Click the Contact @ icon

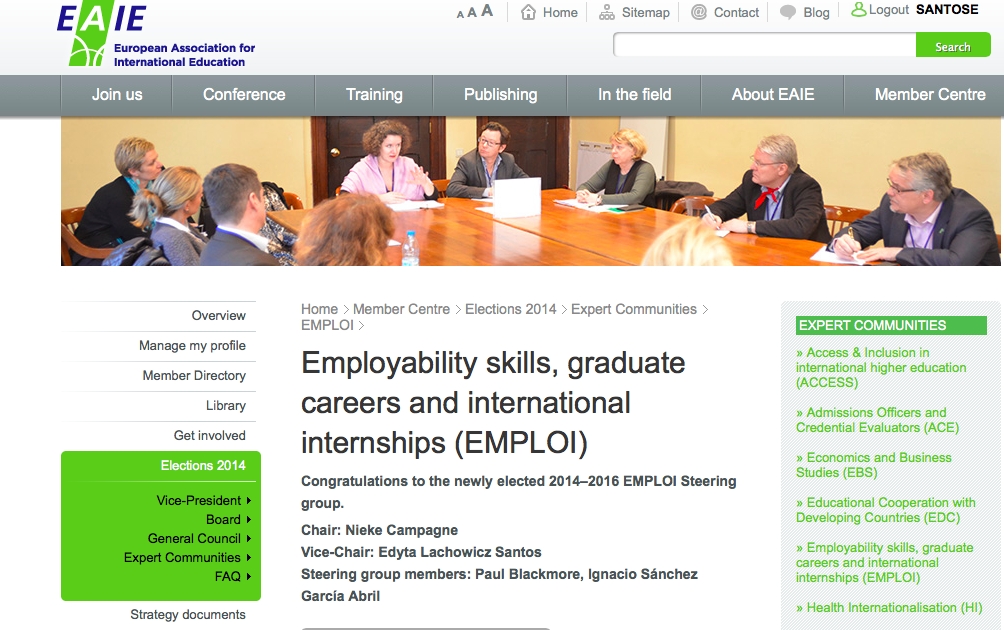(x=698, y=12)
